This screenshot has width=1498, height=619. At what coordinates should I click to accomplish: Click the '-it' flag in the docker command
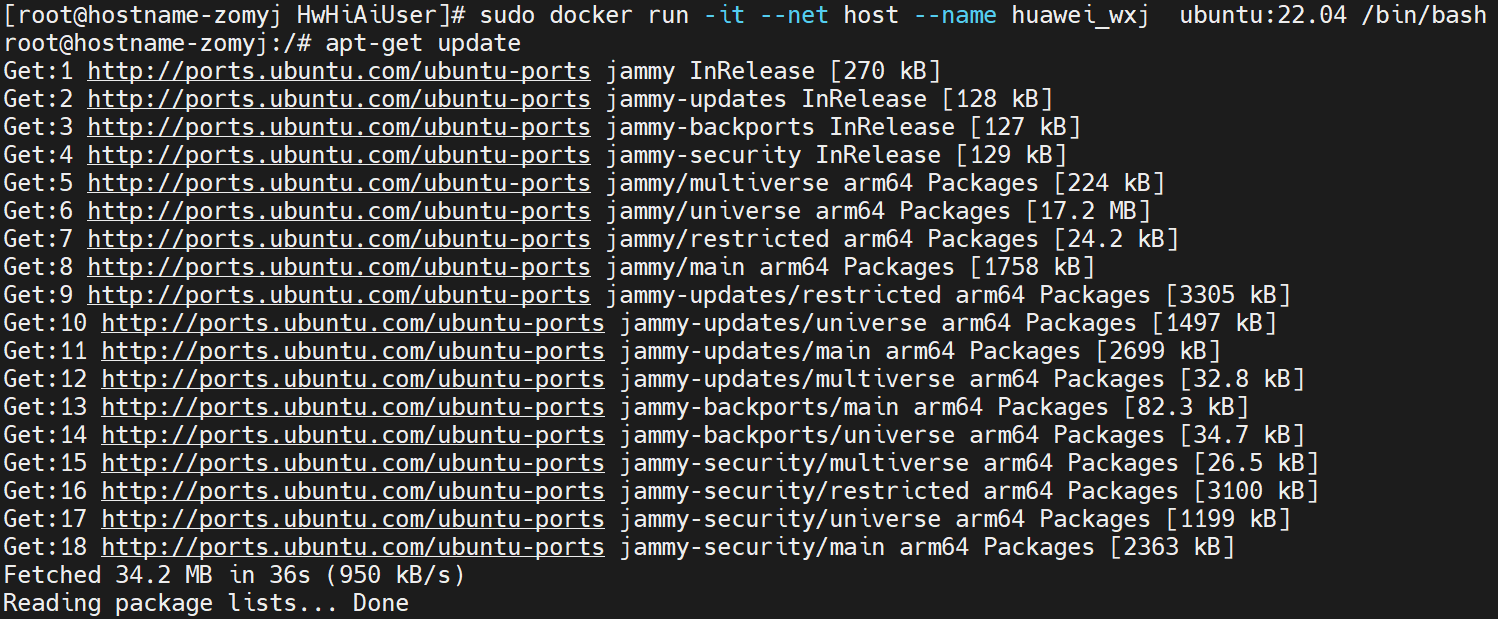point(724,15)
